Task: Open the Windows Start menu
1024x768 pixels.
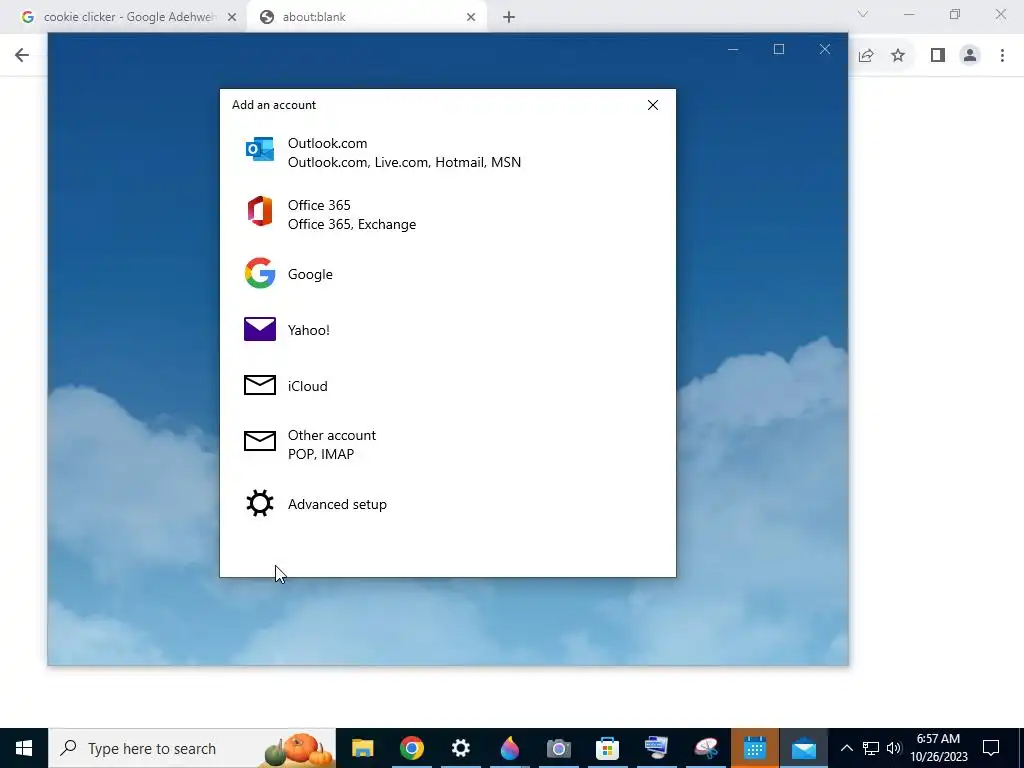Action: click(24, 748)
